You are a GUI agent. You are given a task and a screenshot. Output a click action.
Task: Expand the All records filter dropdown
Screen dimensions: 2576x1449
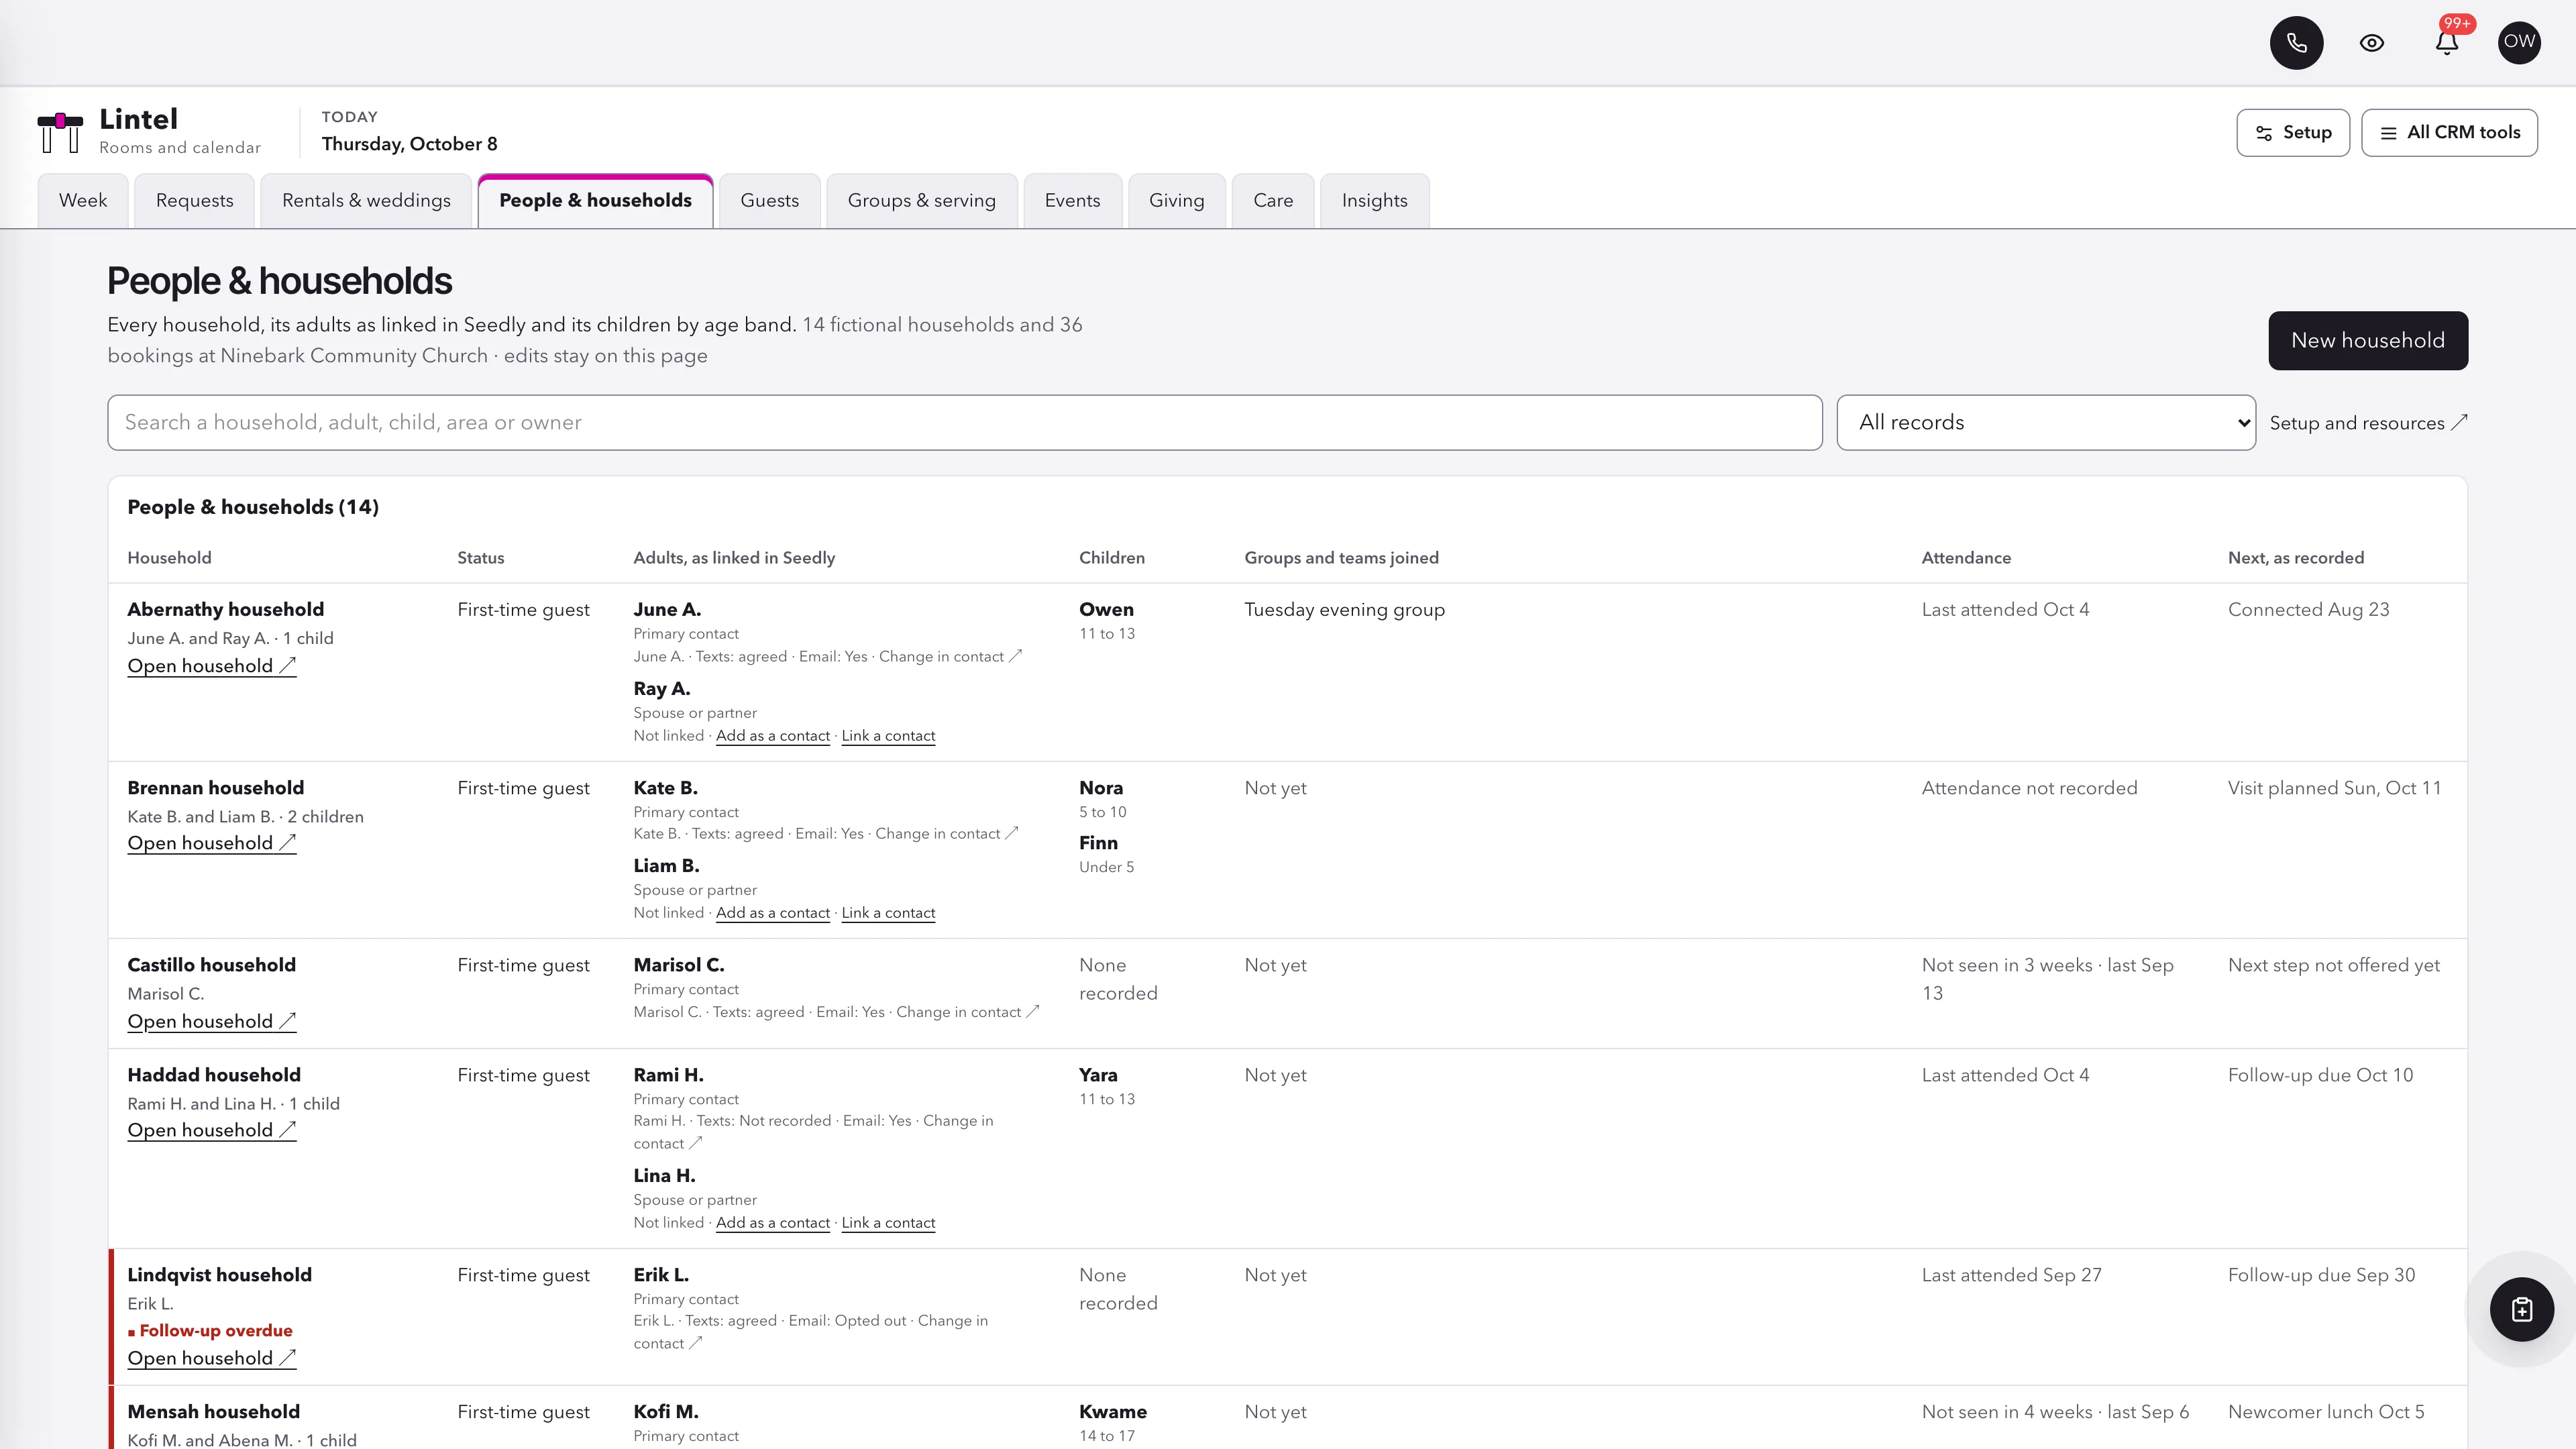coord(2045,423)
